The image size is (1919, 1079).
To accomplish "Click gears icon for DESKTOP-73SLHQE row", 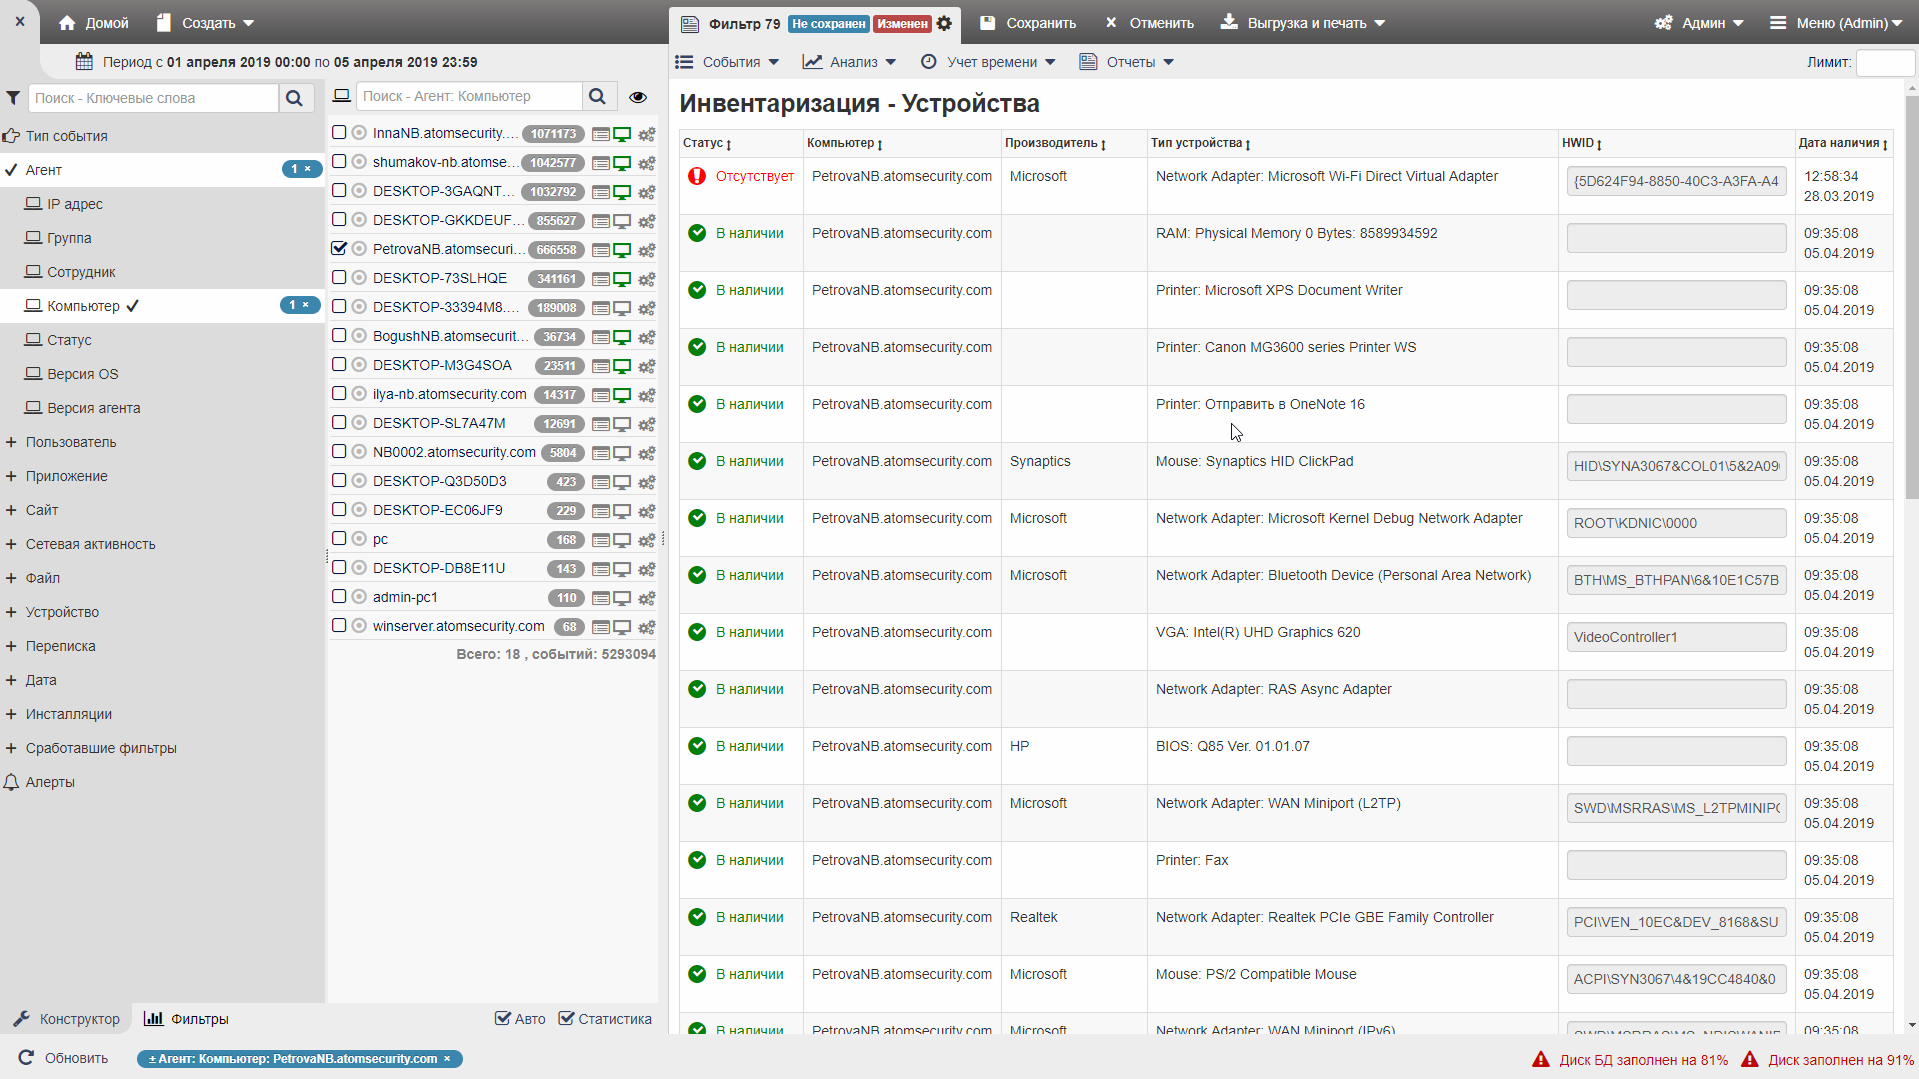I will click(x=647, y=279).
